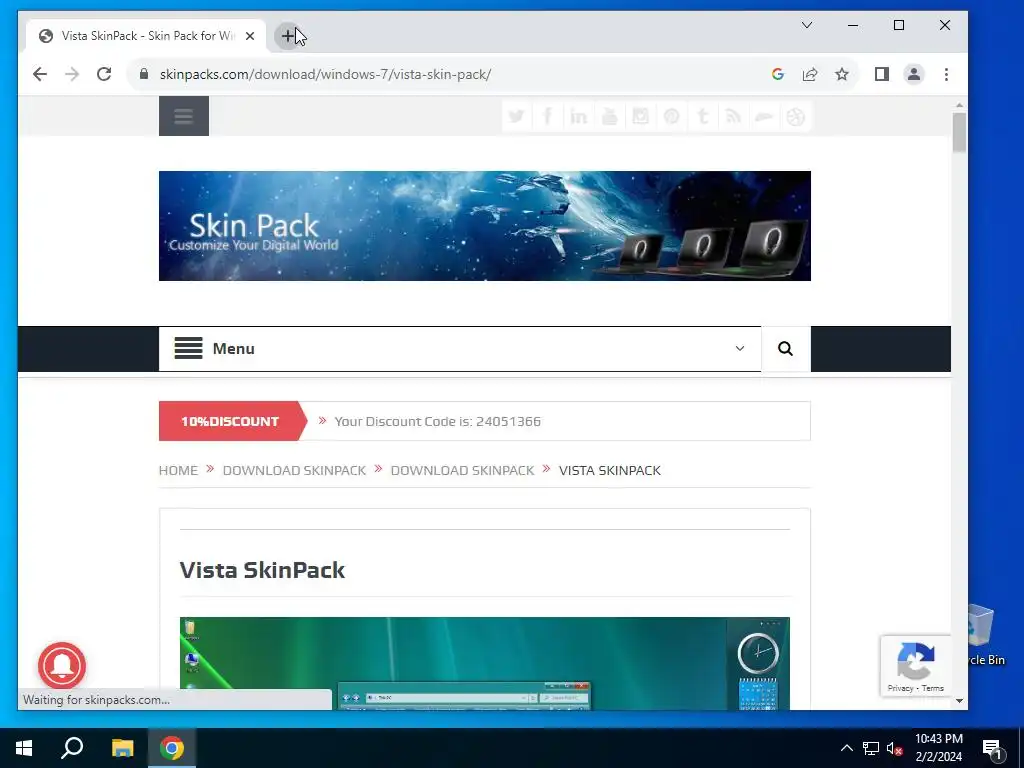Show hidden system tray icons
Image resolution: width=1024 pixels, height=768 pixels.
(x=846, y=748)
